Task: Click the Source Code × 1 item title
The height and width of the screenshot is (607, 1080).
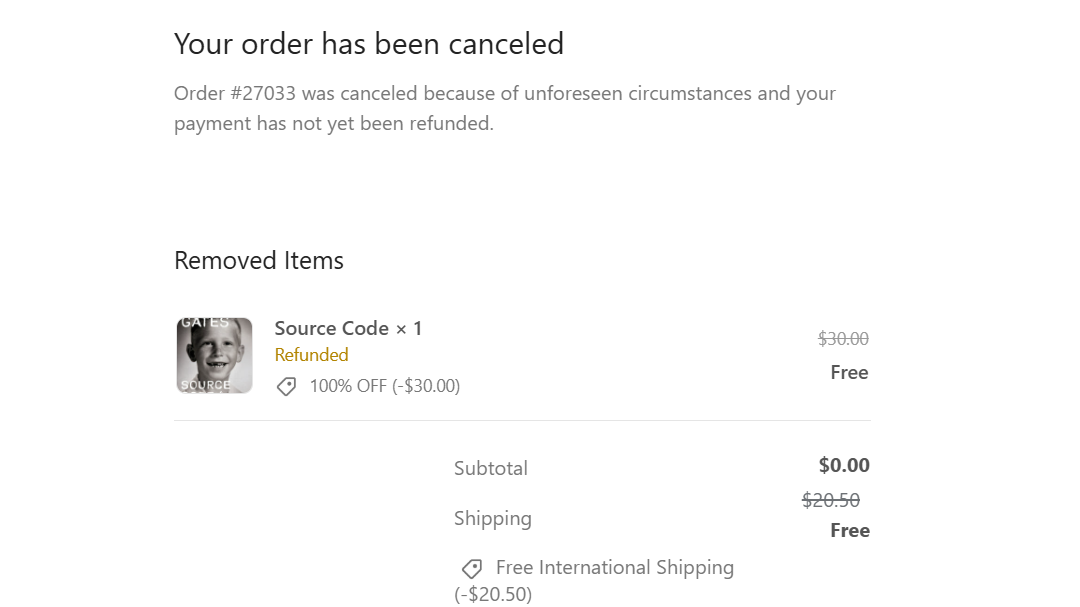Action: [348, 329]
